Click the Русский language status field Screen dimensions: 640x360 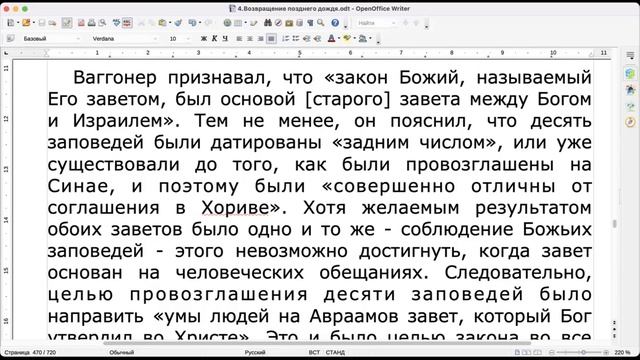tap(255, 352)
